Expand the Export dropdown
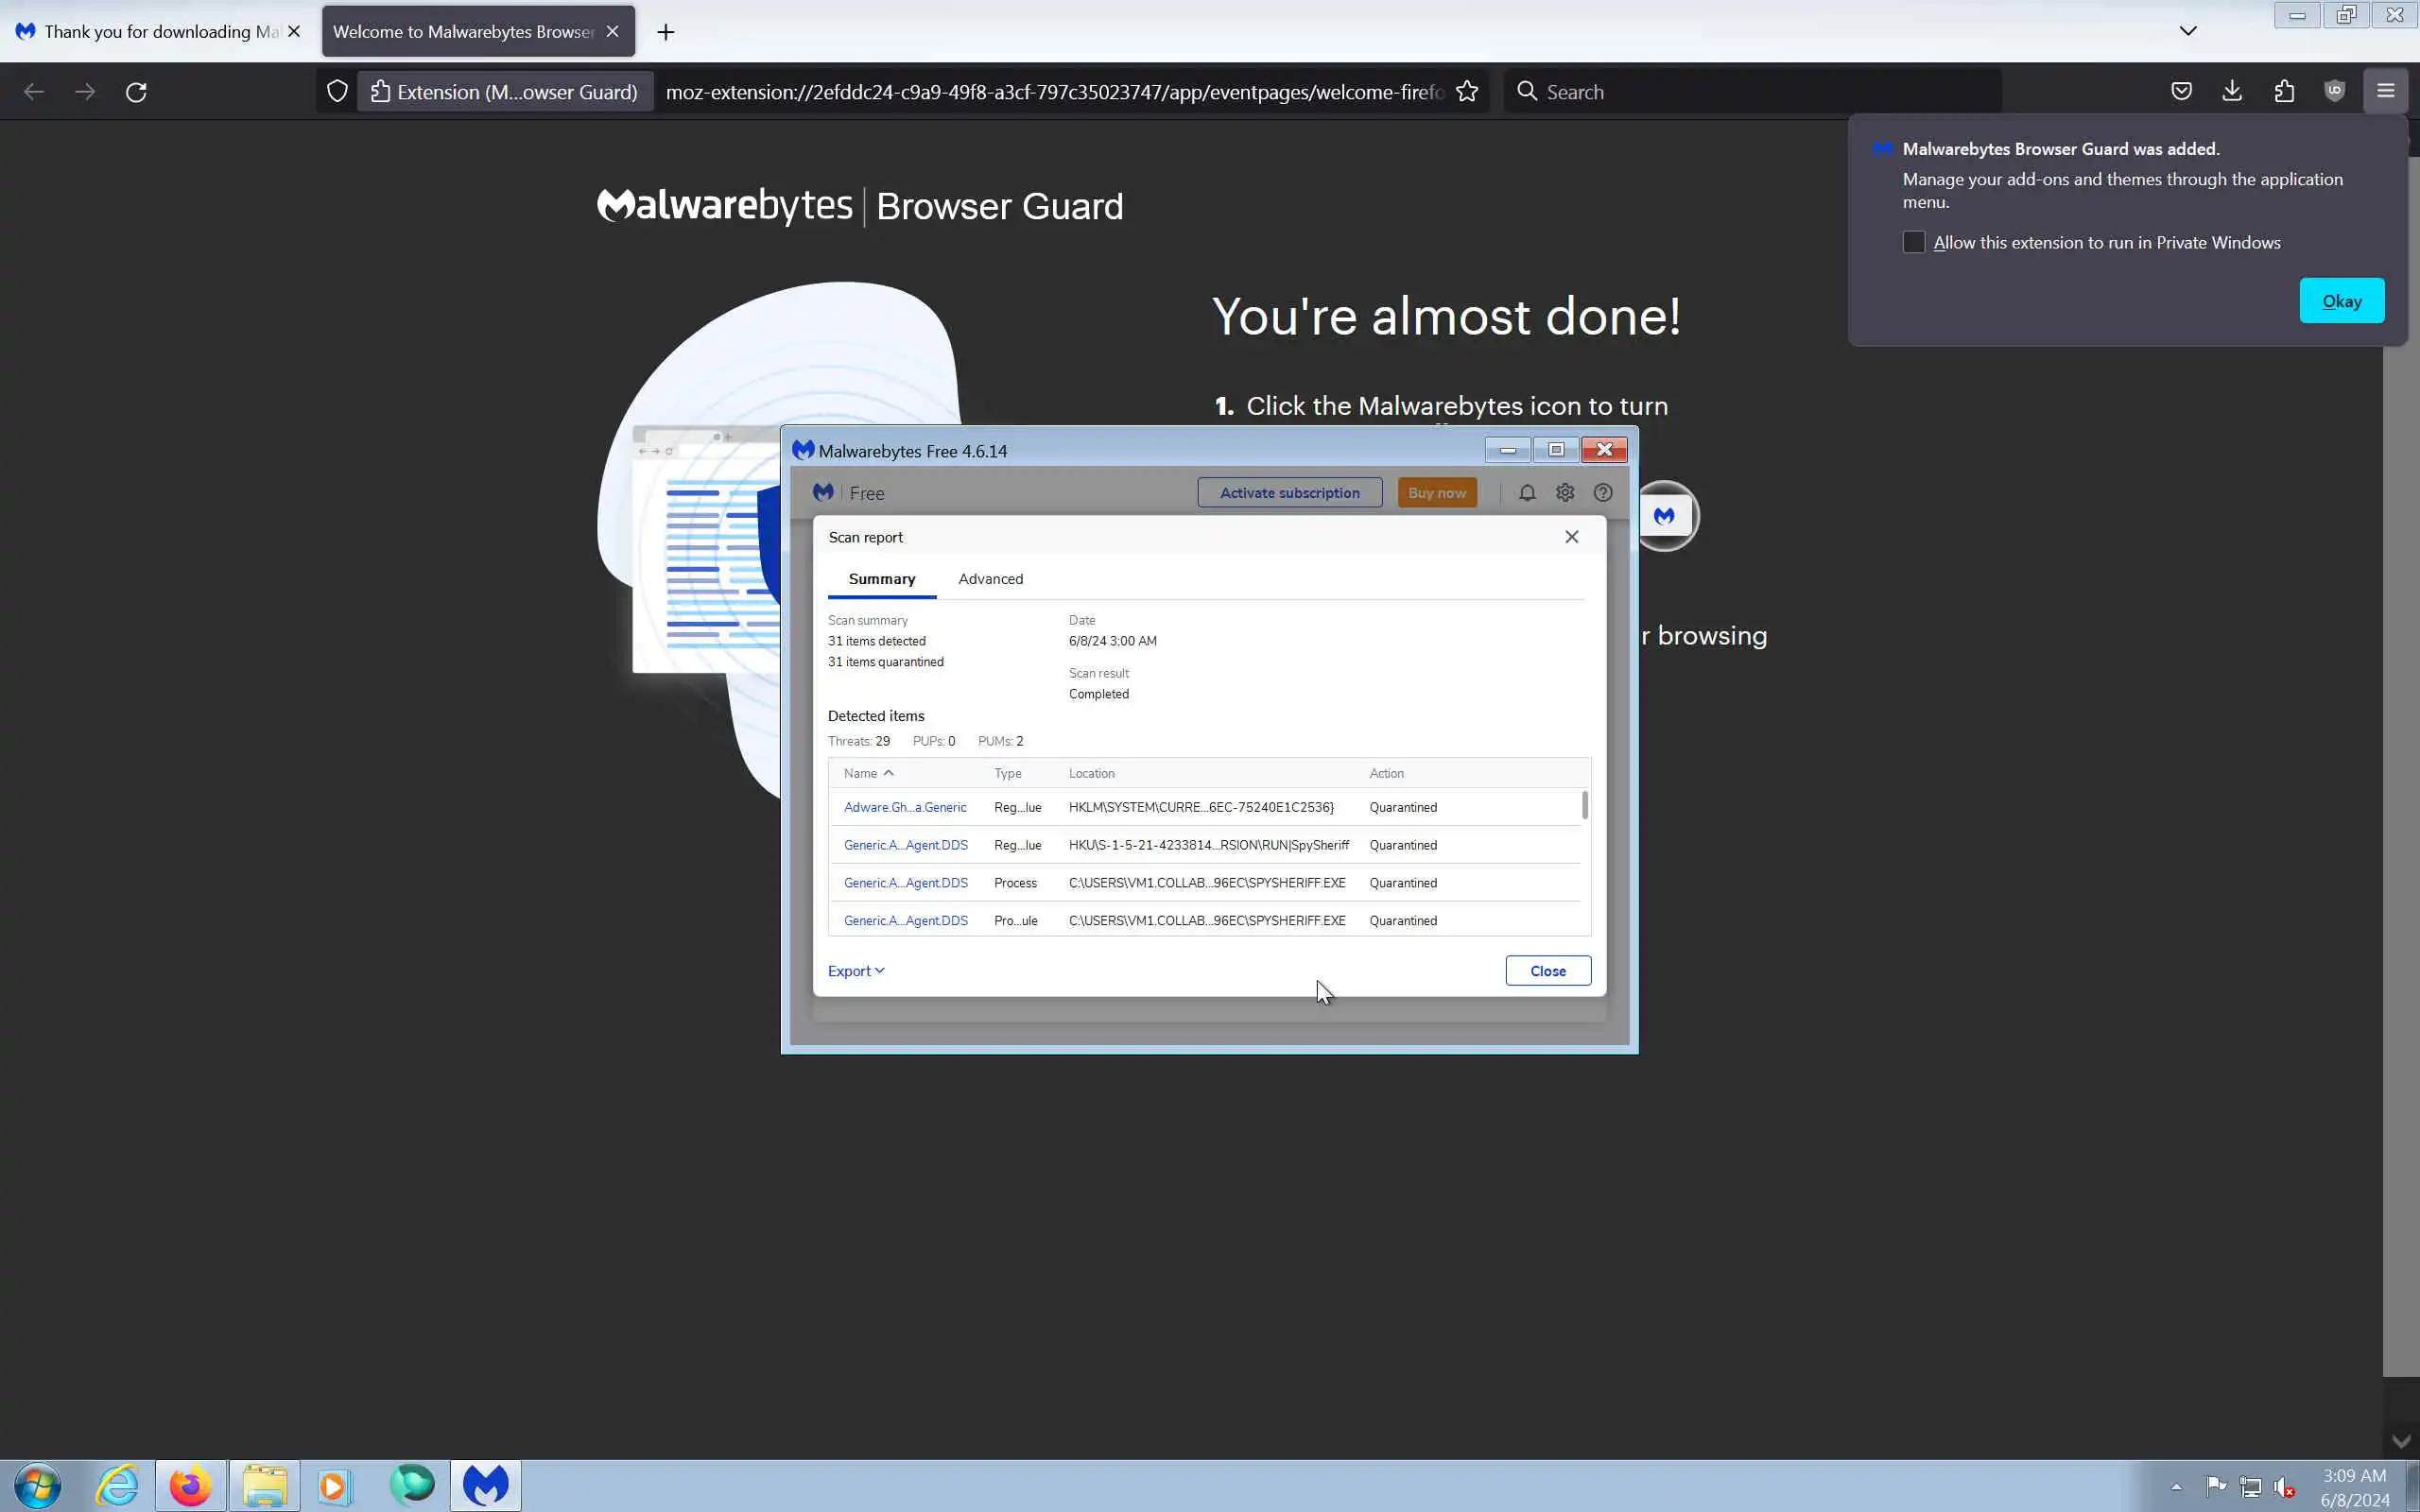The height and width of the screenshot is (1512, 2420). coord(856,971)
